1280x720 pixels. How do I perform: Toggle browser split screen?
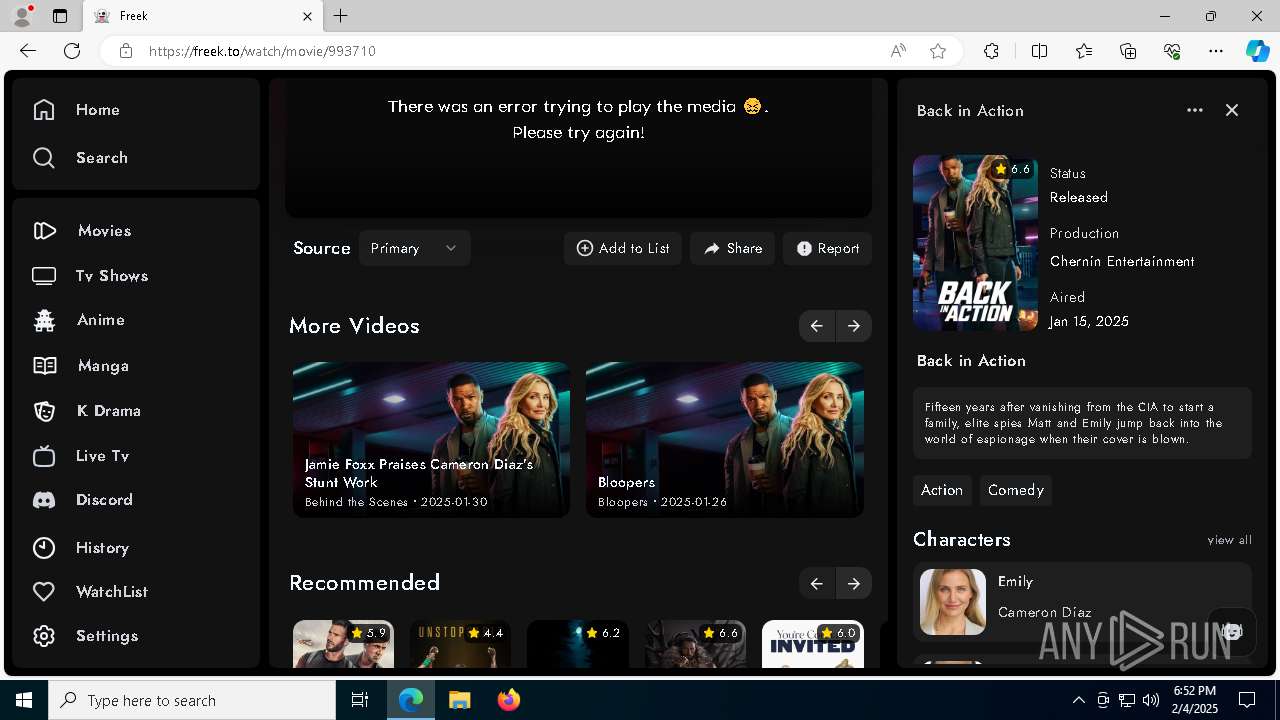coord(1039,51)
